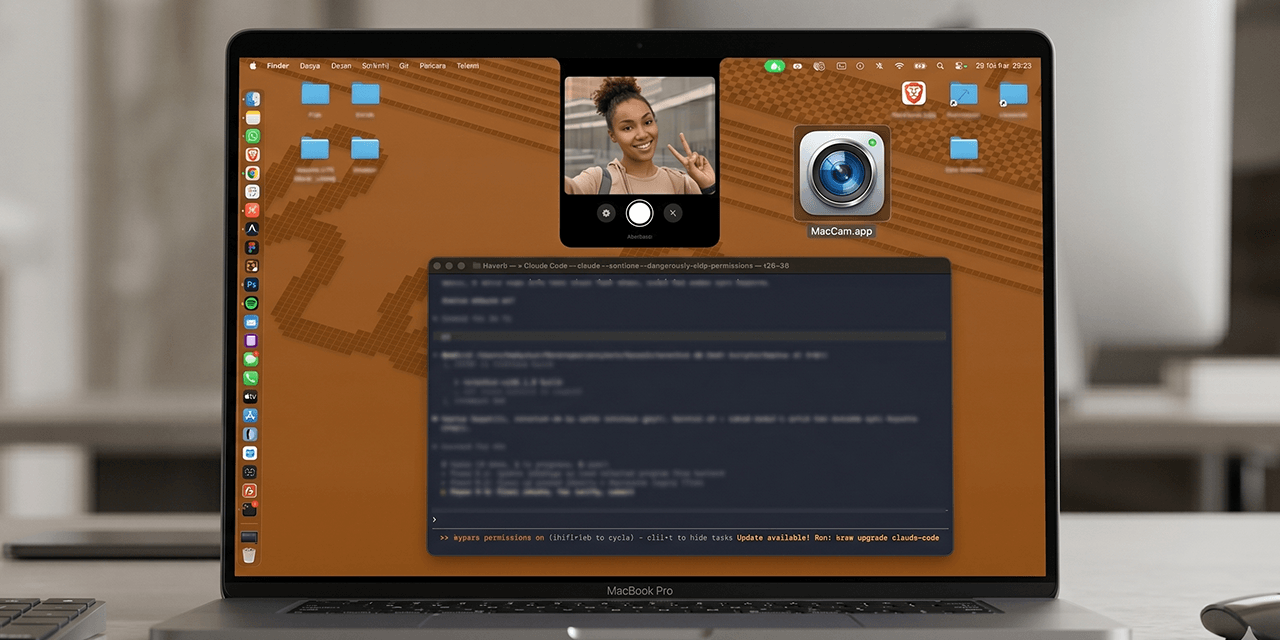Viewport: 1280px width, 640px height.
Task: Click the Bluetooth status icon
Action: click(879, 66)
